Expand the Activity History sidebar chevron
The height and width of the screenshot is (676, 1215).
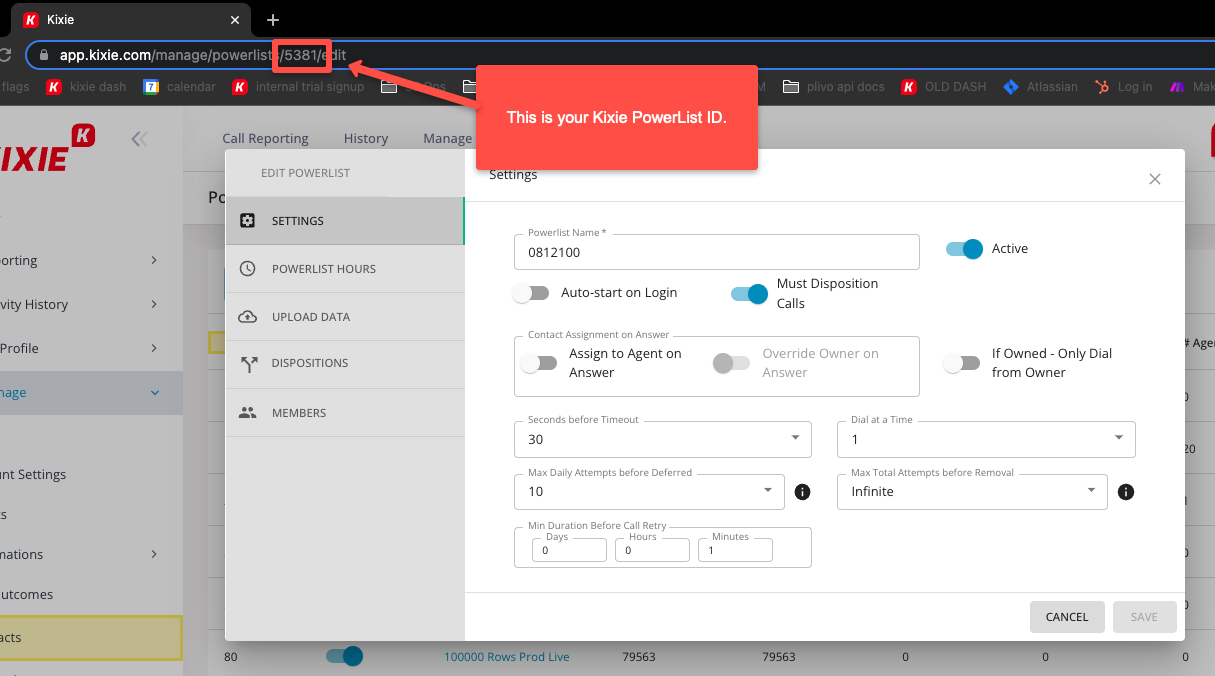(x=154, y=304)
